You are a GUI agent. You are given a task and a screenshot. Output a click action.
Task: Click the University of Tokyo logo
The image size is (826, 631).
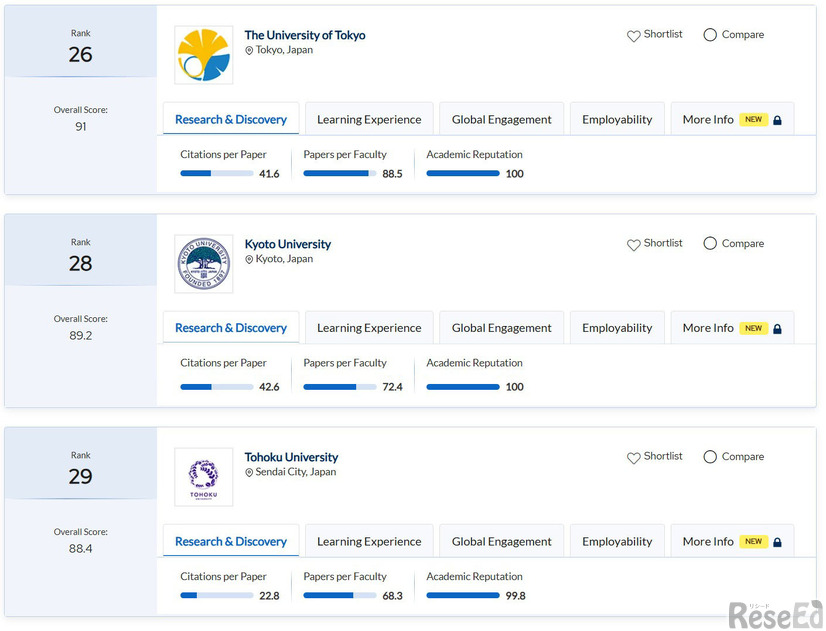coord(203,55)
